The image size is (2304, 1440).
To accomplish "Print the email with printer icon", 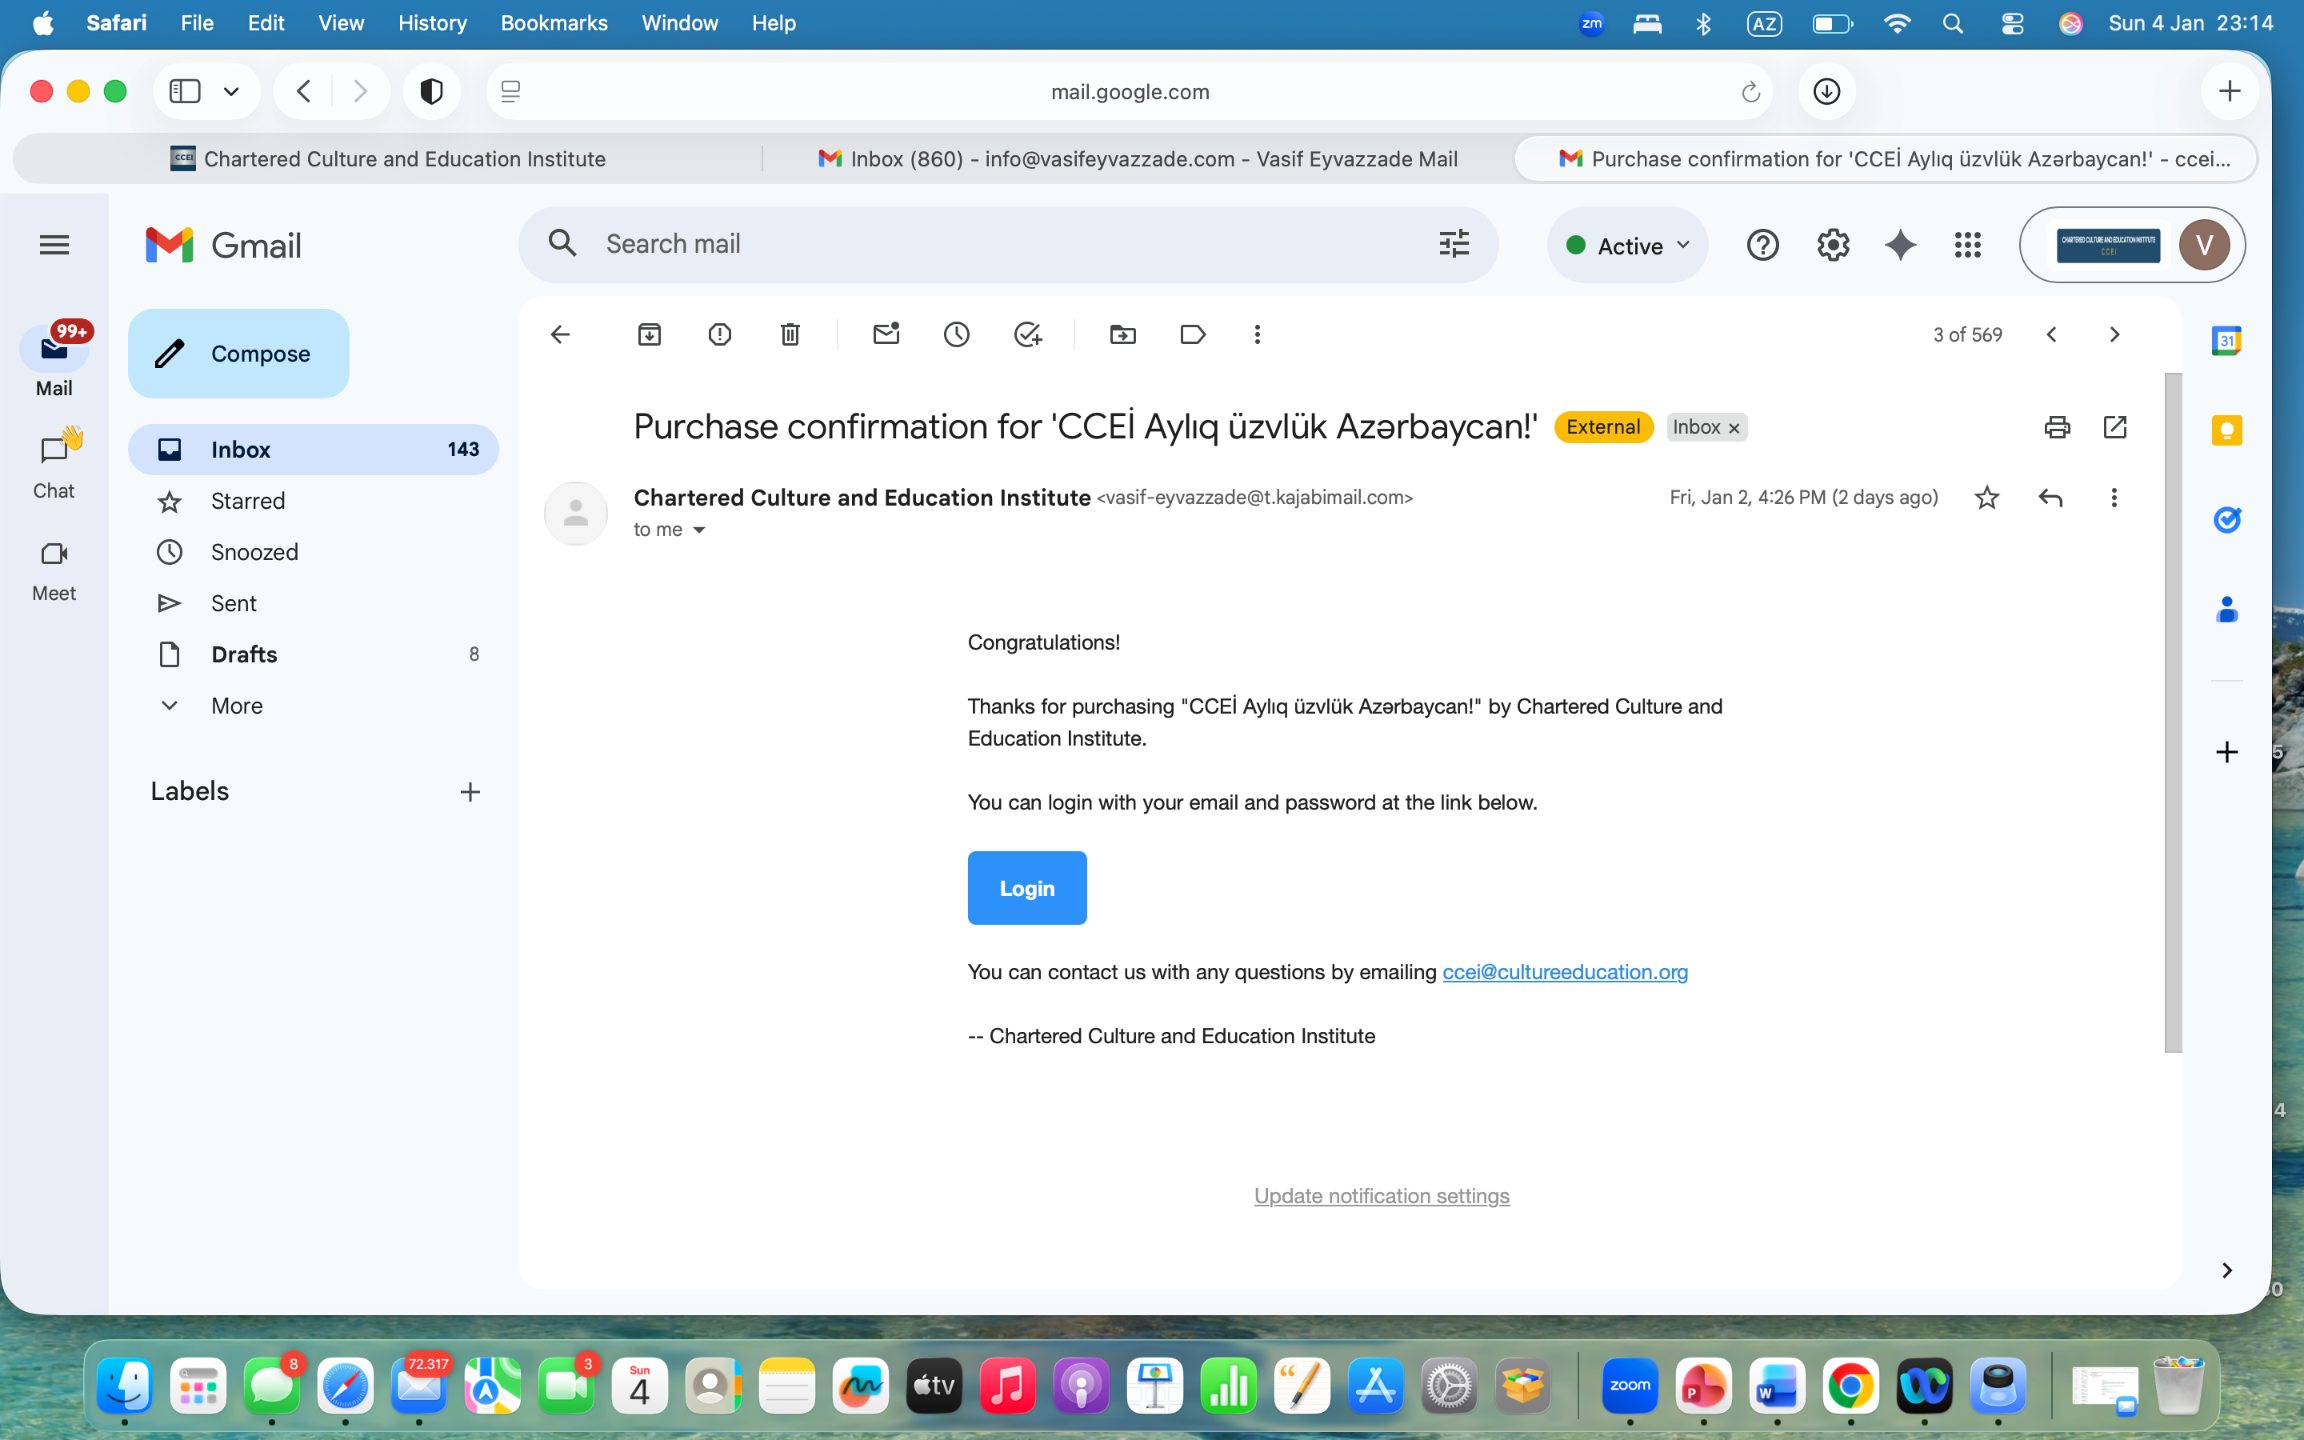I will point(2056,427).
